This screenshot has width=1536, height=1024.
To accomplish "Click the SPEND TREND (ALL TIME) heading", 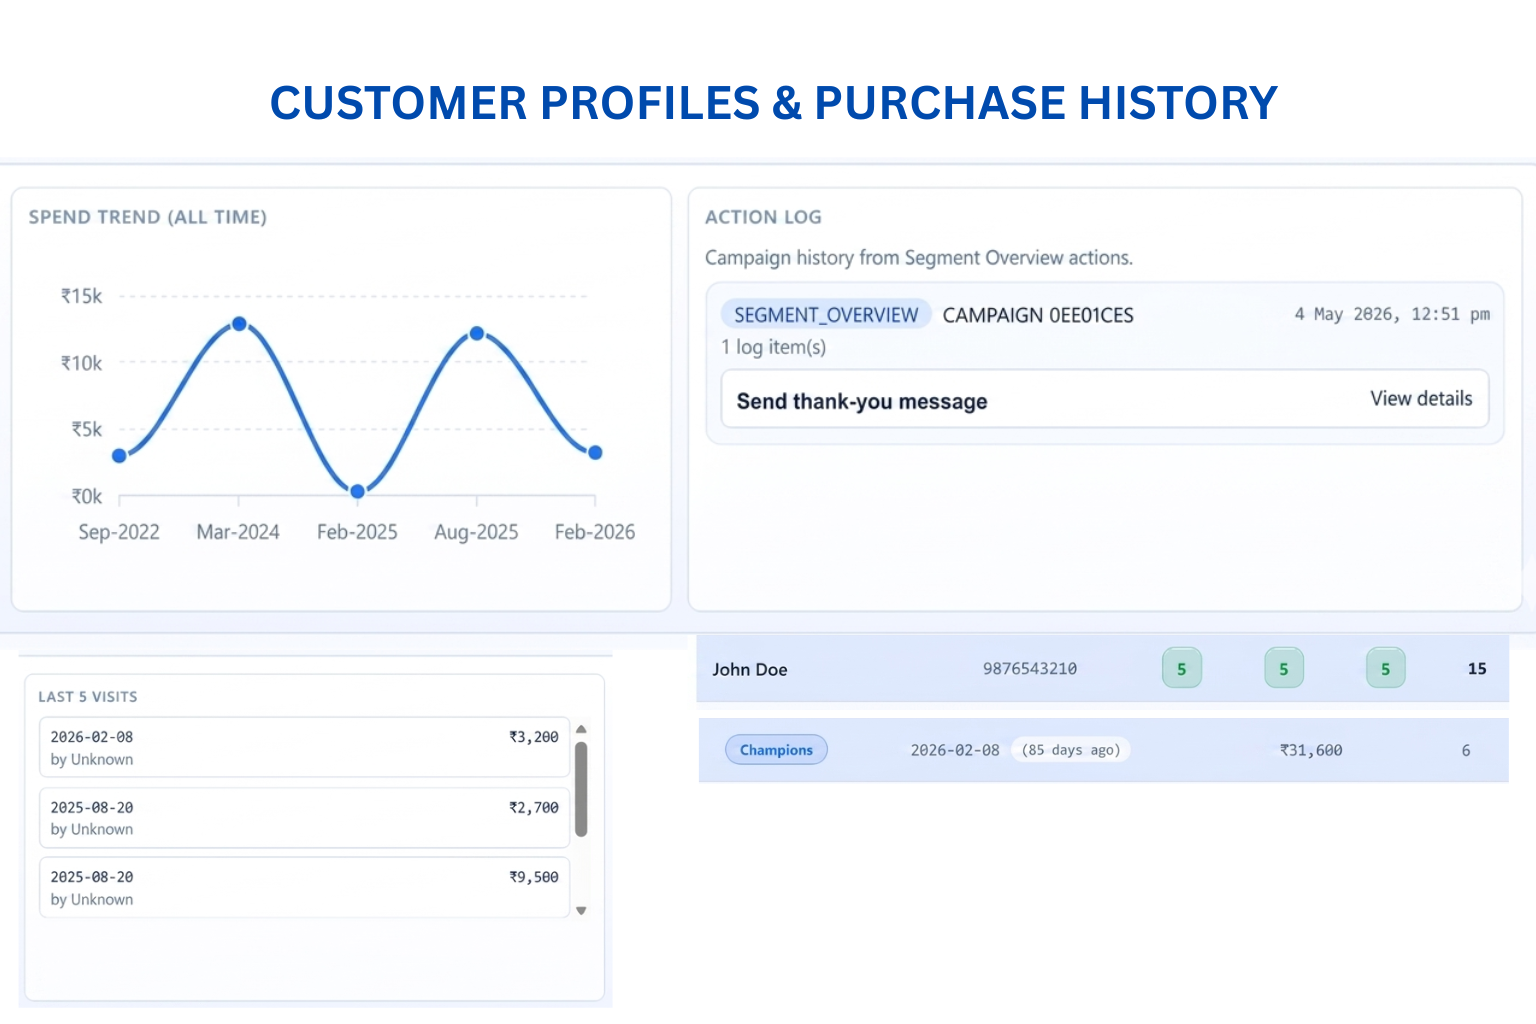I will [x=148, y=217].
